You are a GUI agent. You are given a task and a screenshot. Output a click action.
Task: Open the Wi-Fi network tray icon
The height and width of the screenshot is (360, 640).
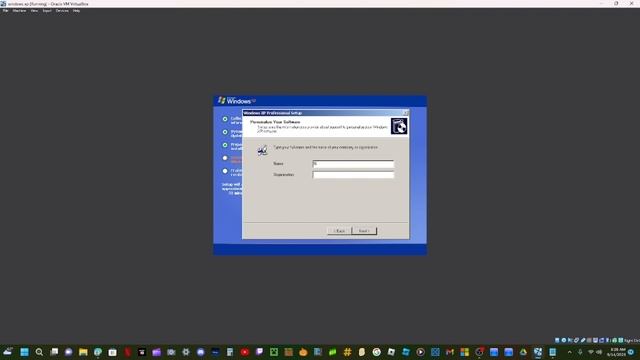pos(591,352)
